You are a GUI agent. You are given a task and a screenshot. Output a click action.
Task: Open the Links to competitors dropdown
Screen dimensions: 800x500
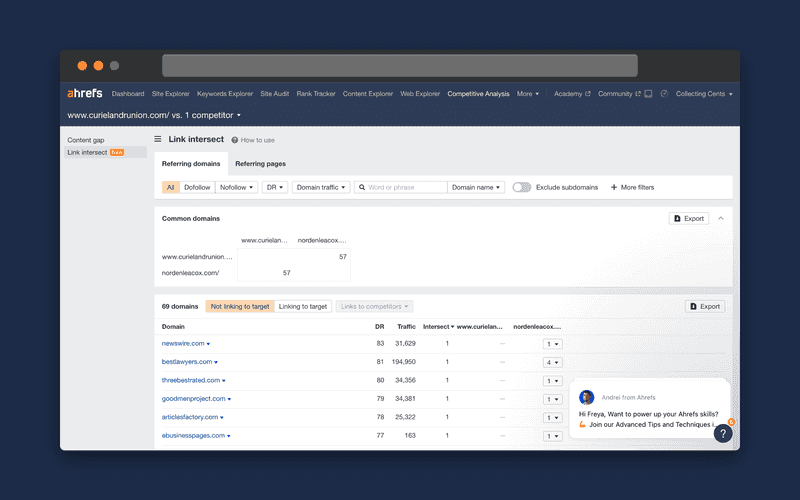pyautogui.click(x=374, y=307)
